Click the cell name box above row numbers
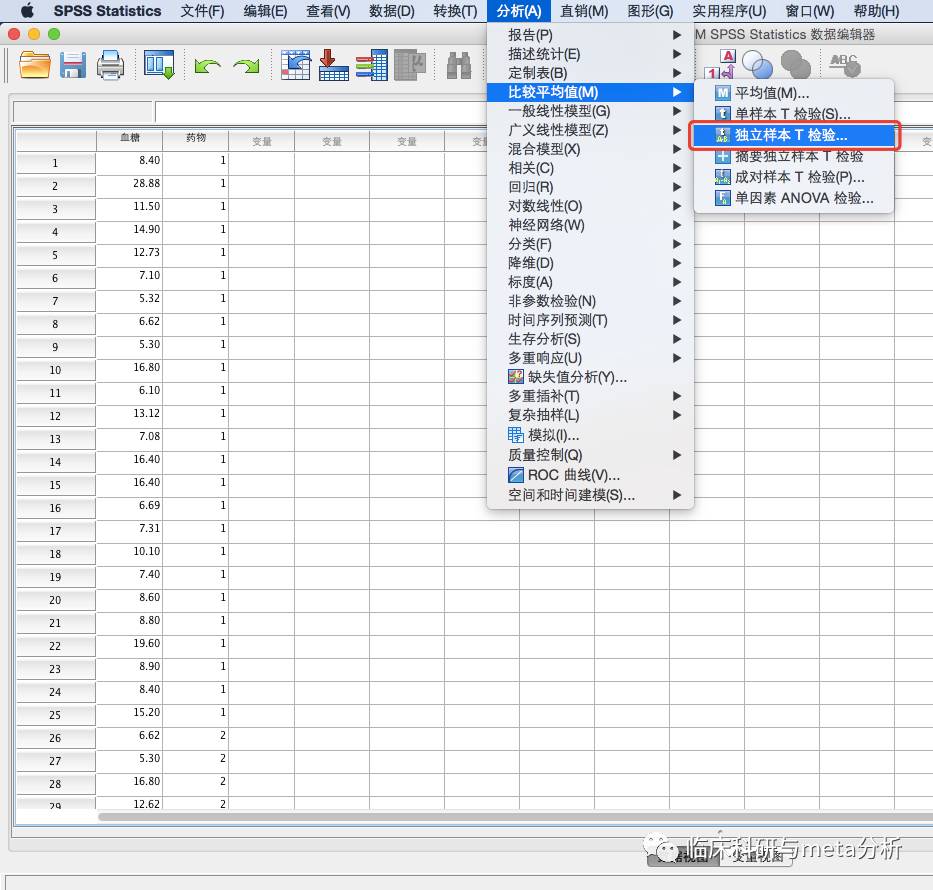This screenshot has width=933, height=890. [x=83, y=112]
